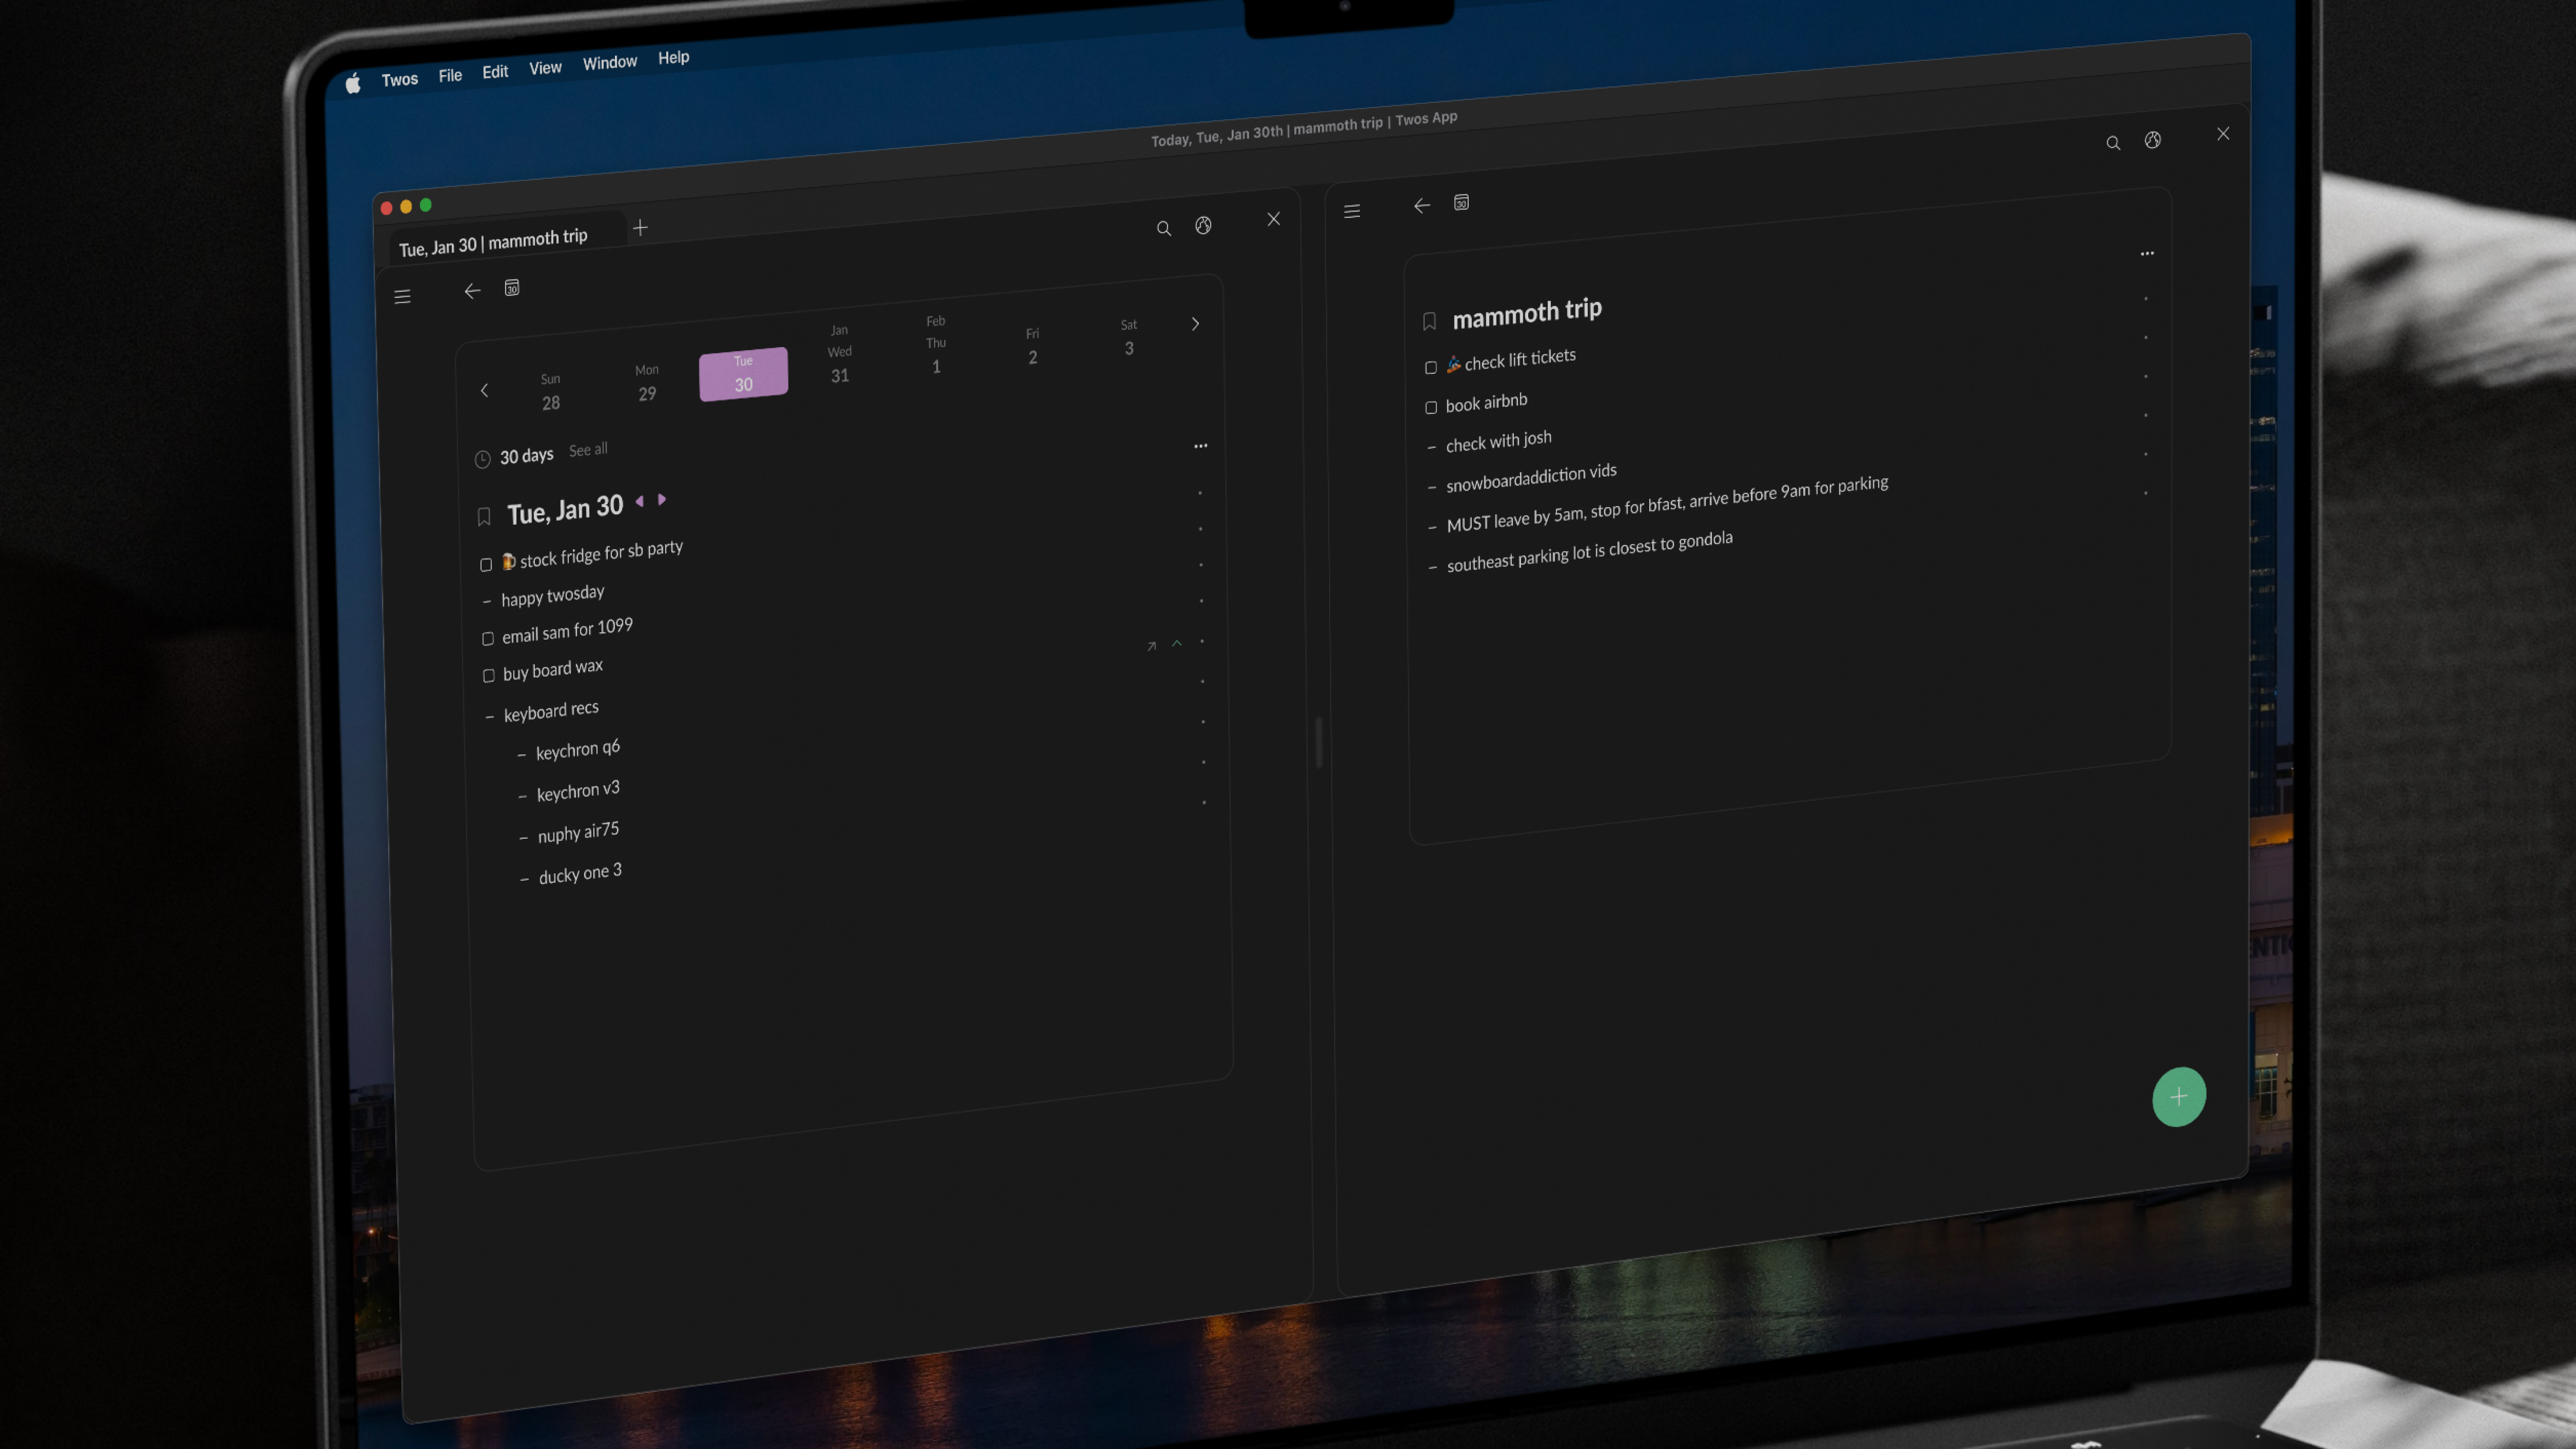Check off check lift tickets
2576x1449 pixels.
(x=1431, y=368)
